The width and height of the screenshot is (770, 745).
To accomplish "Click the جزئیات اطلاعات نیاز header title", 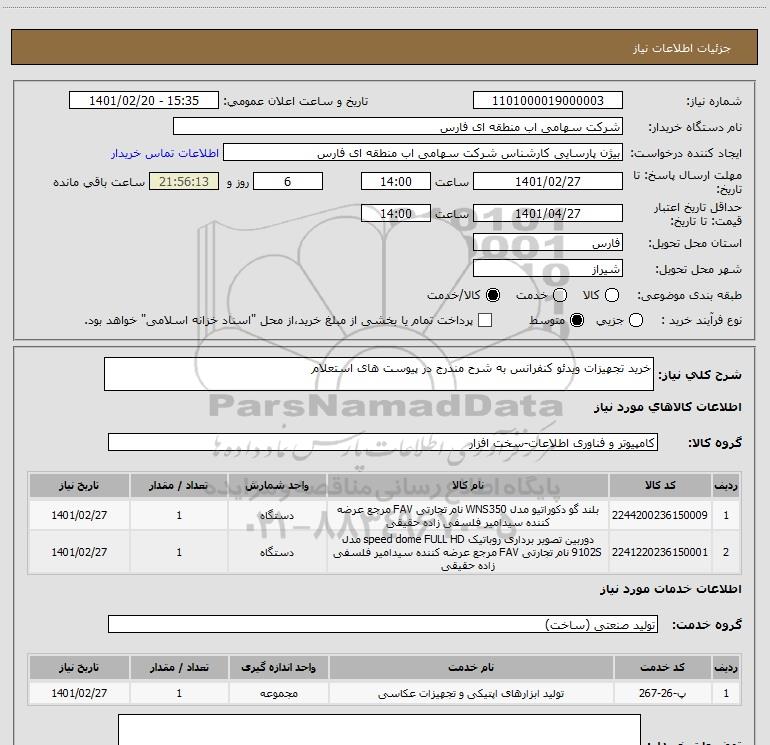I will [682, 48].
